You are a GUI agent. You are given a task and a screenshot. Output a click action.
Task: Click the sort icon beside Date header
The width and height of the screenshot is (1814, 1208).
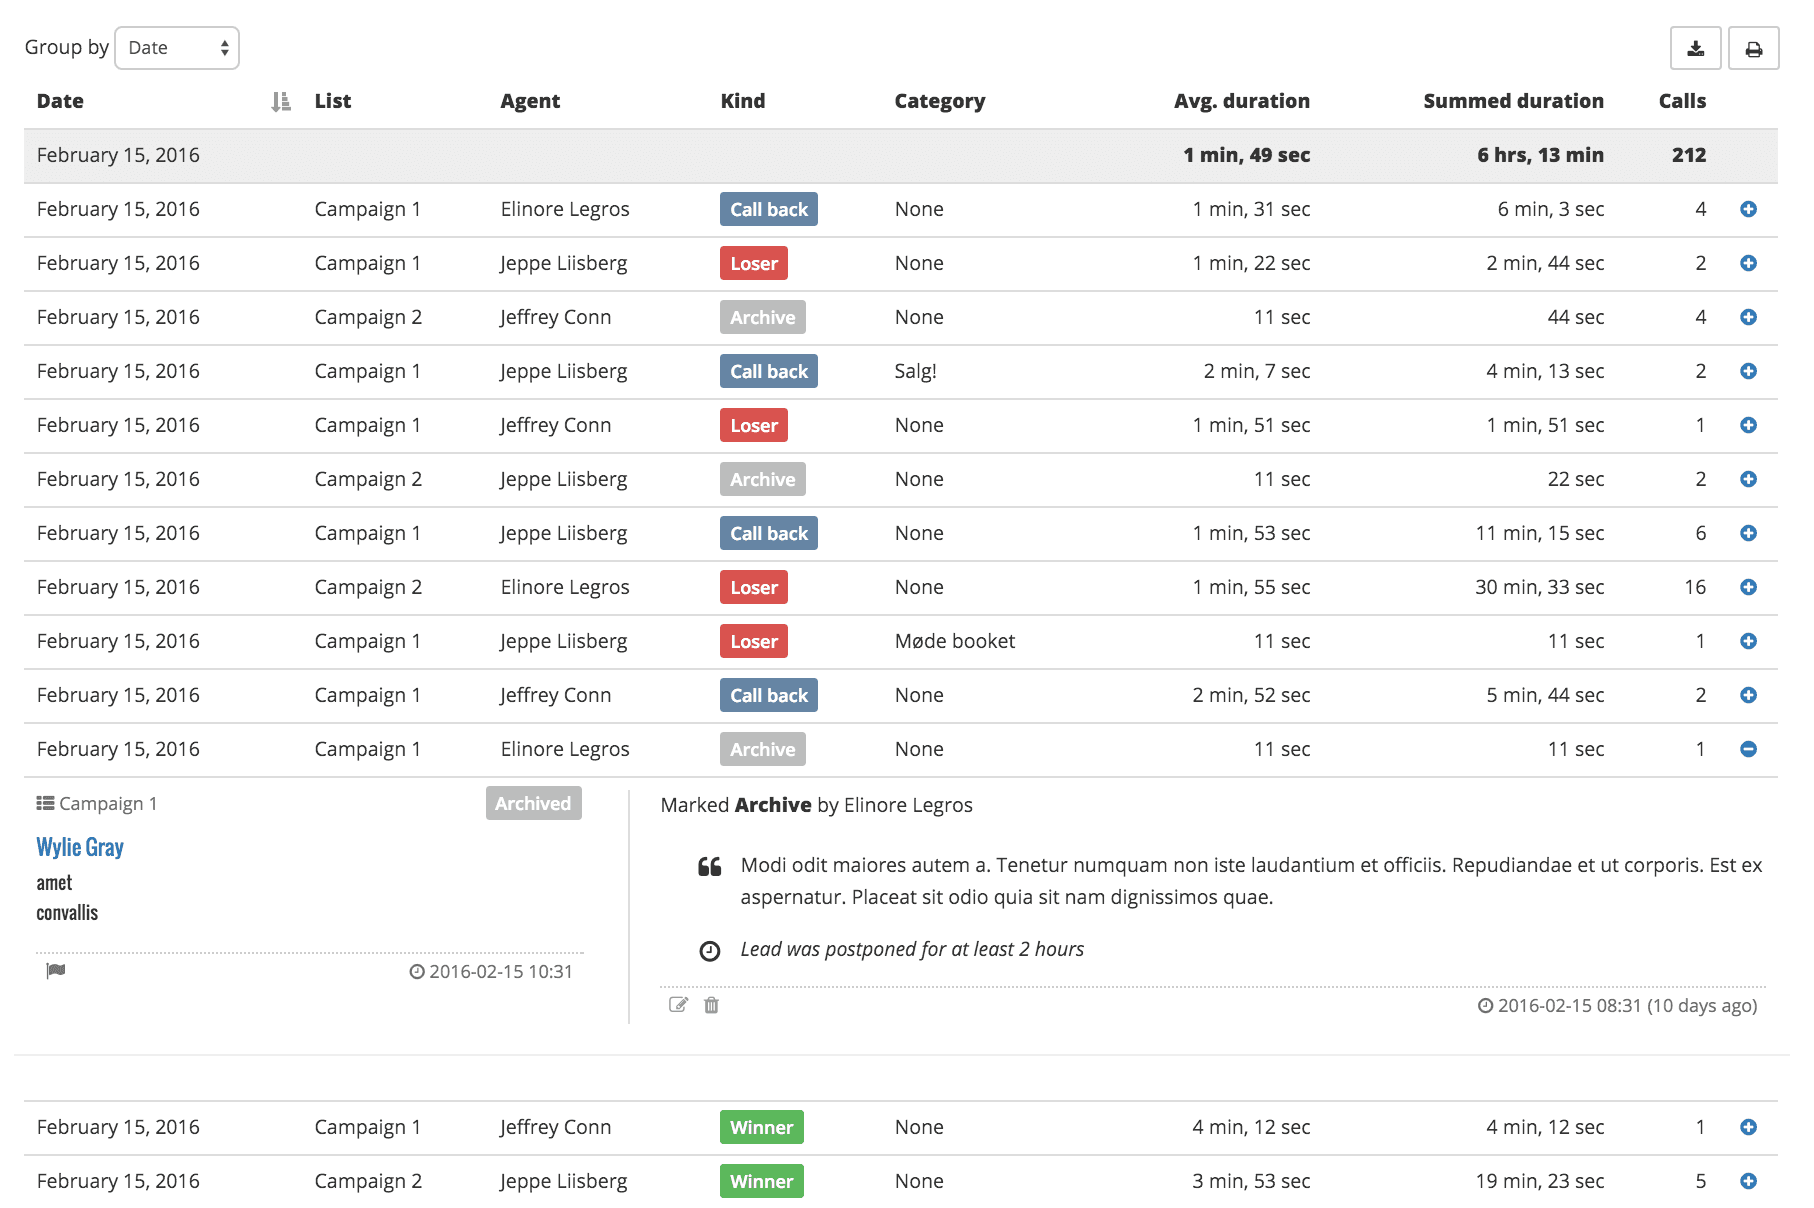coord(281,101)
